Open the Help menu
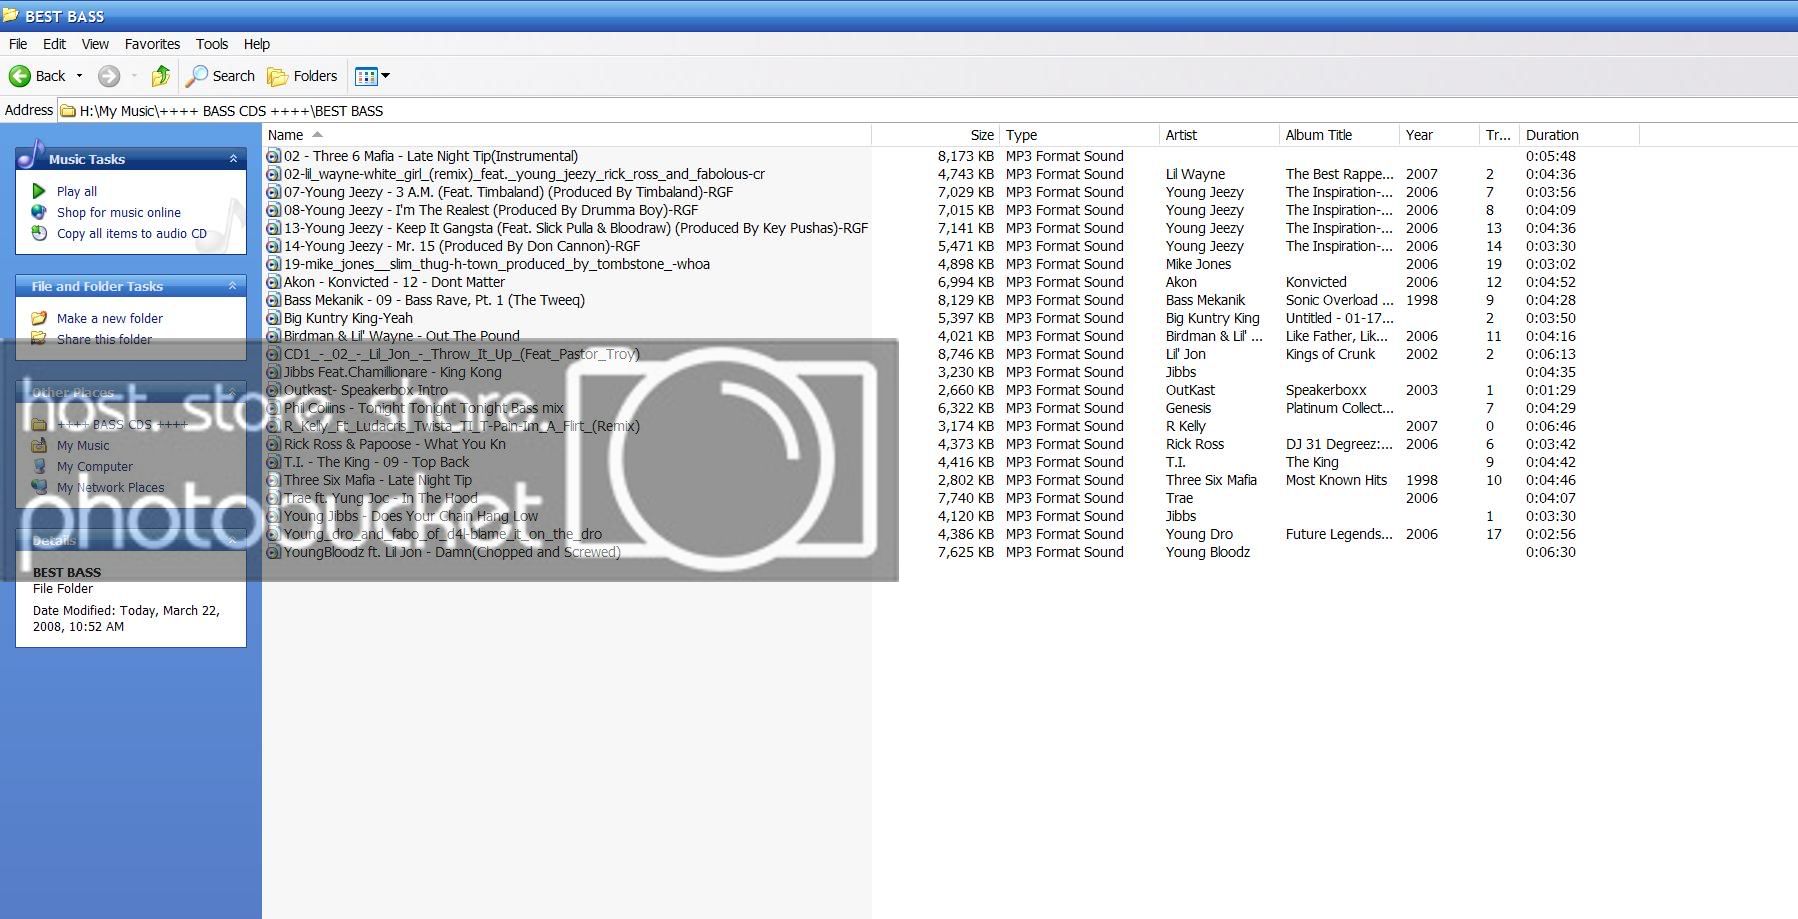The height and width of the screenshot is (919, 1798). tap(257, 44)
